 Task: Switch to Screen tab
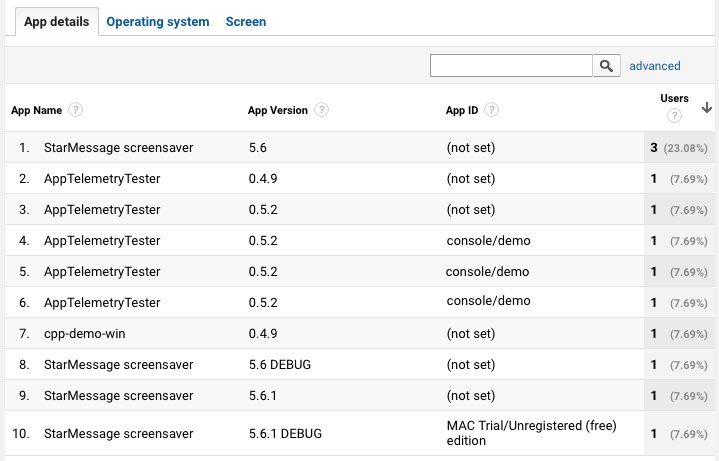click(x=246, y=22)
